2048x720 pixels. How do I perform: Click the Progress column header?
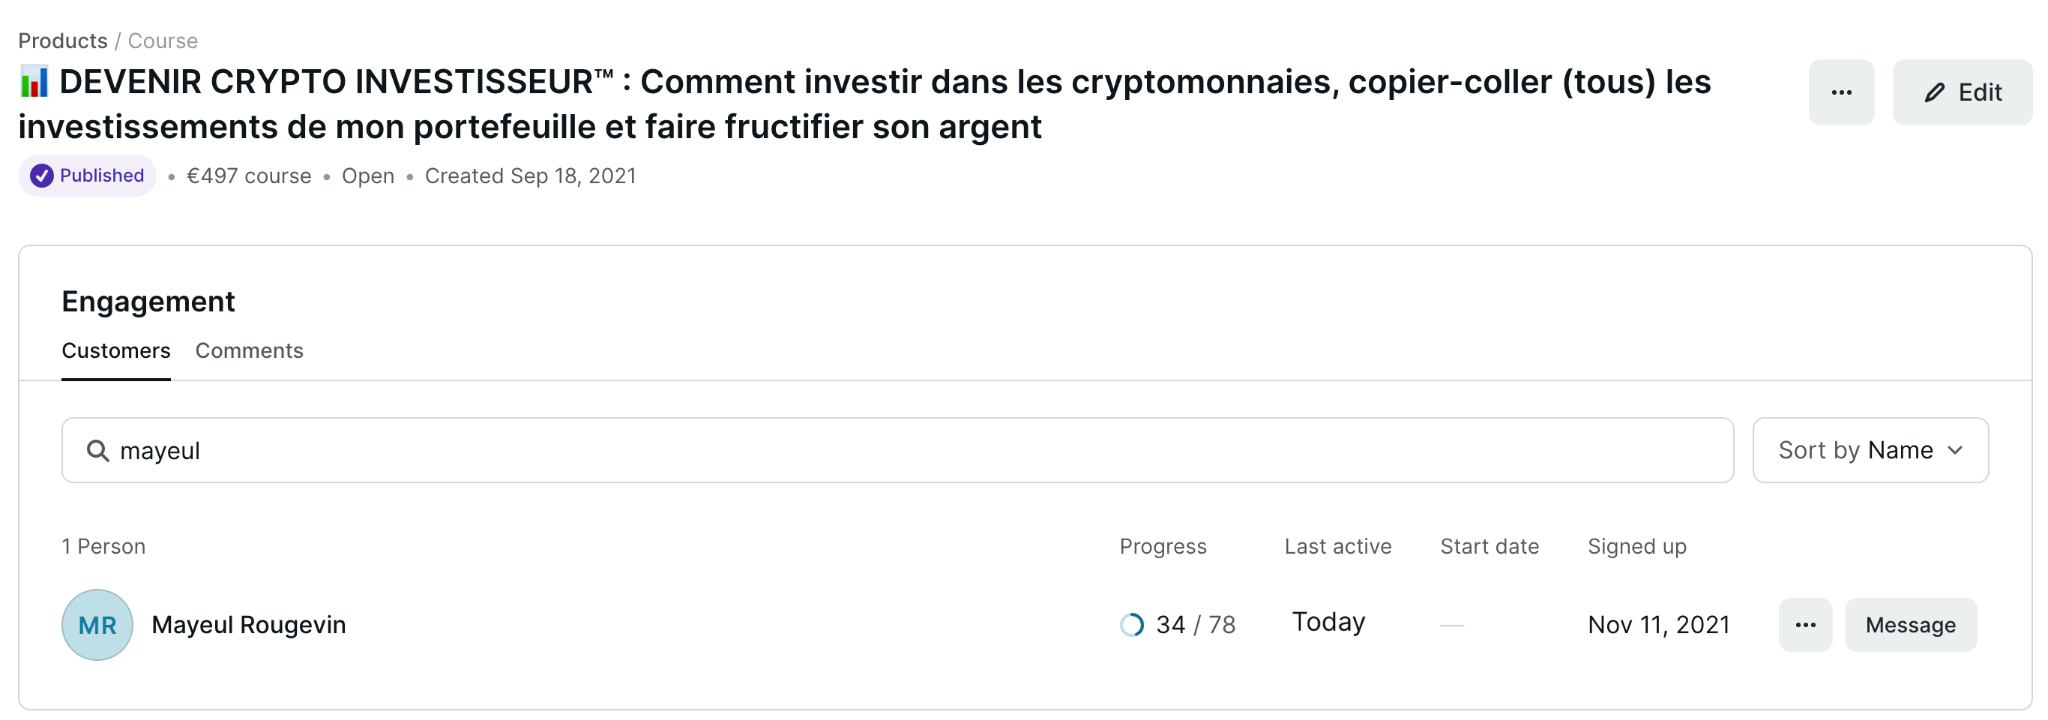1163,547
